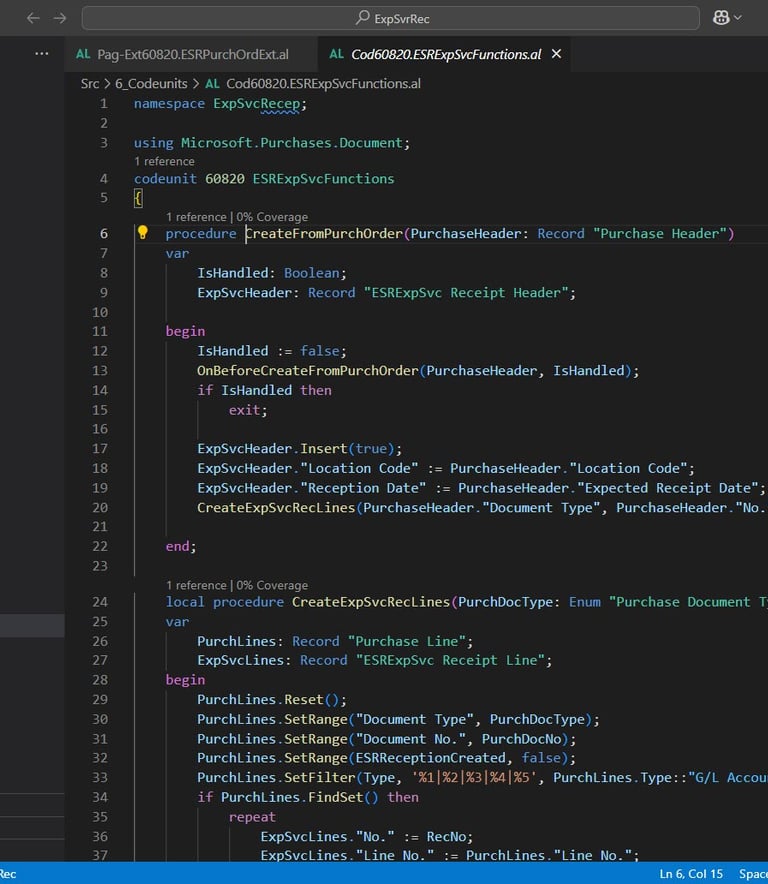
Task: Select the Cod60820.ESRExpSvcFunctions.al tab
Action: (x=444, y=54)
